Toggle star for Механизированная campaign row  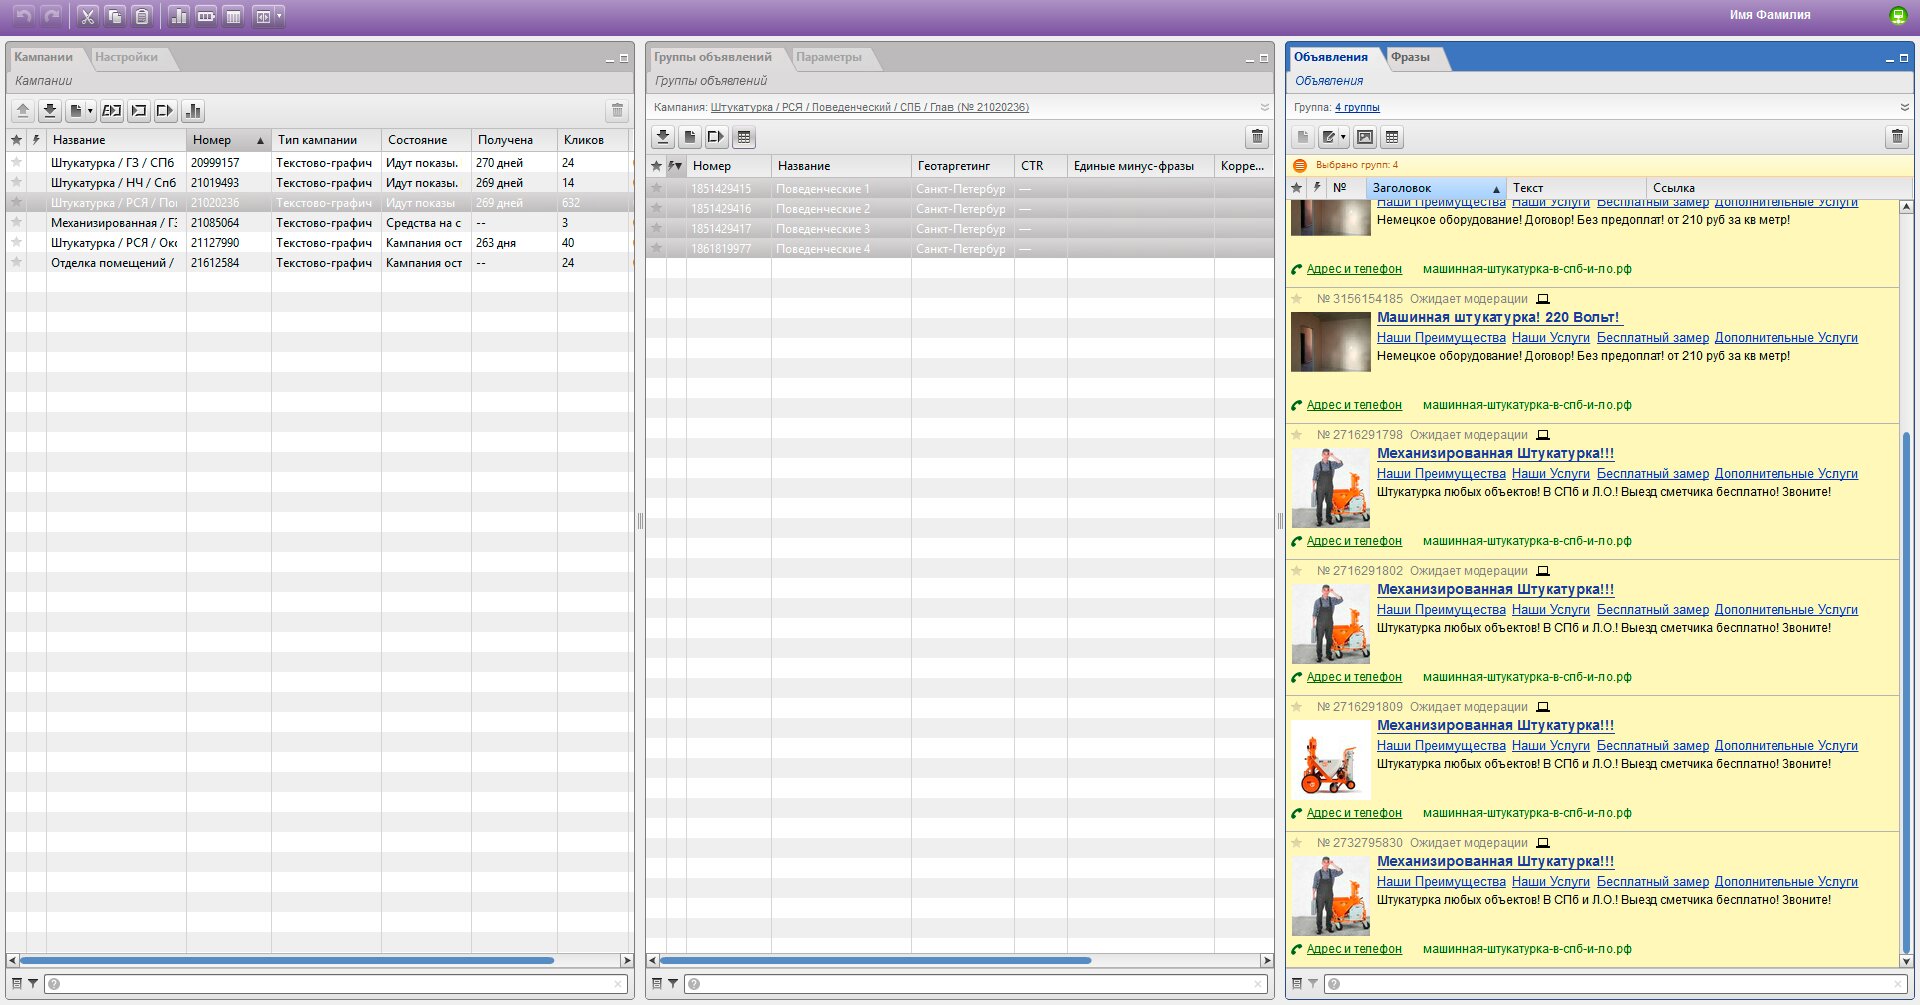coord(16,222)
